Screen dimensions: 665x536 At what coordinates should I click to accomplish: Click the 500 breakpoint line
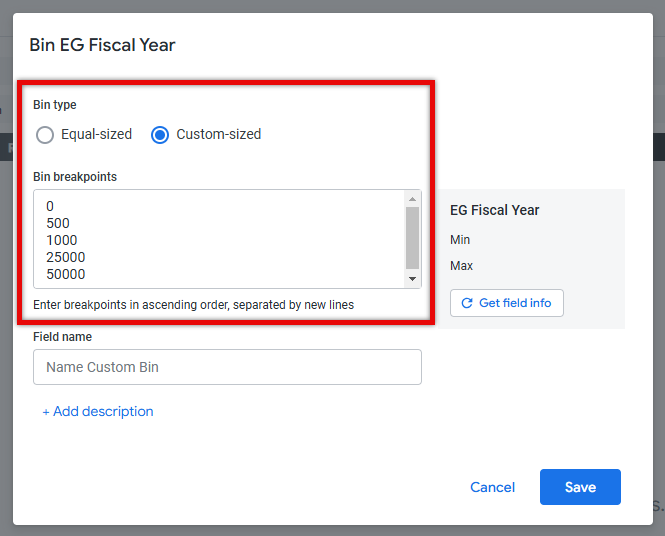point(58,223)
